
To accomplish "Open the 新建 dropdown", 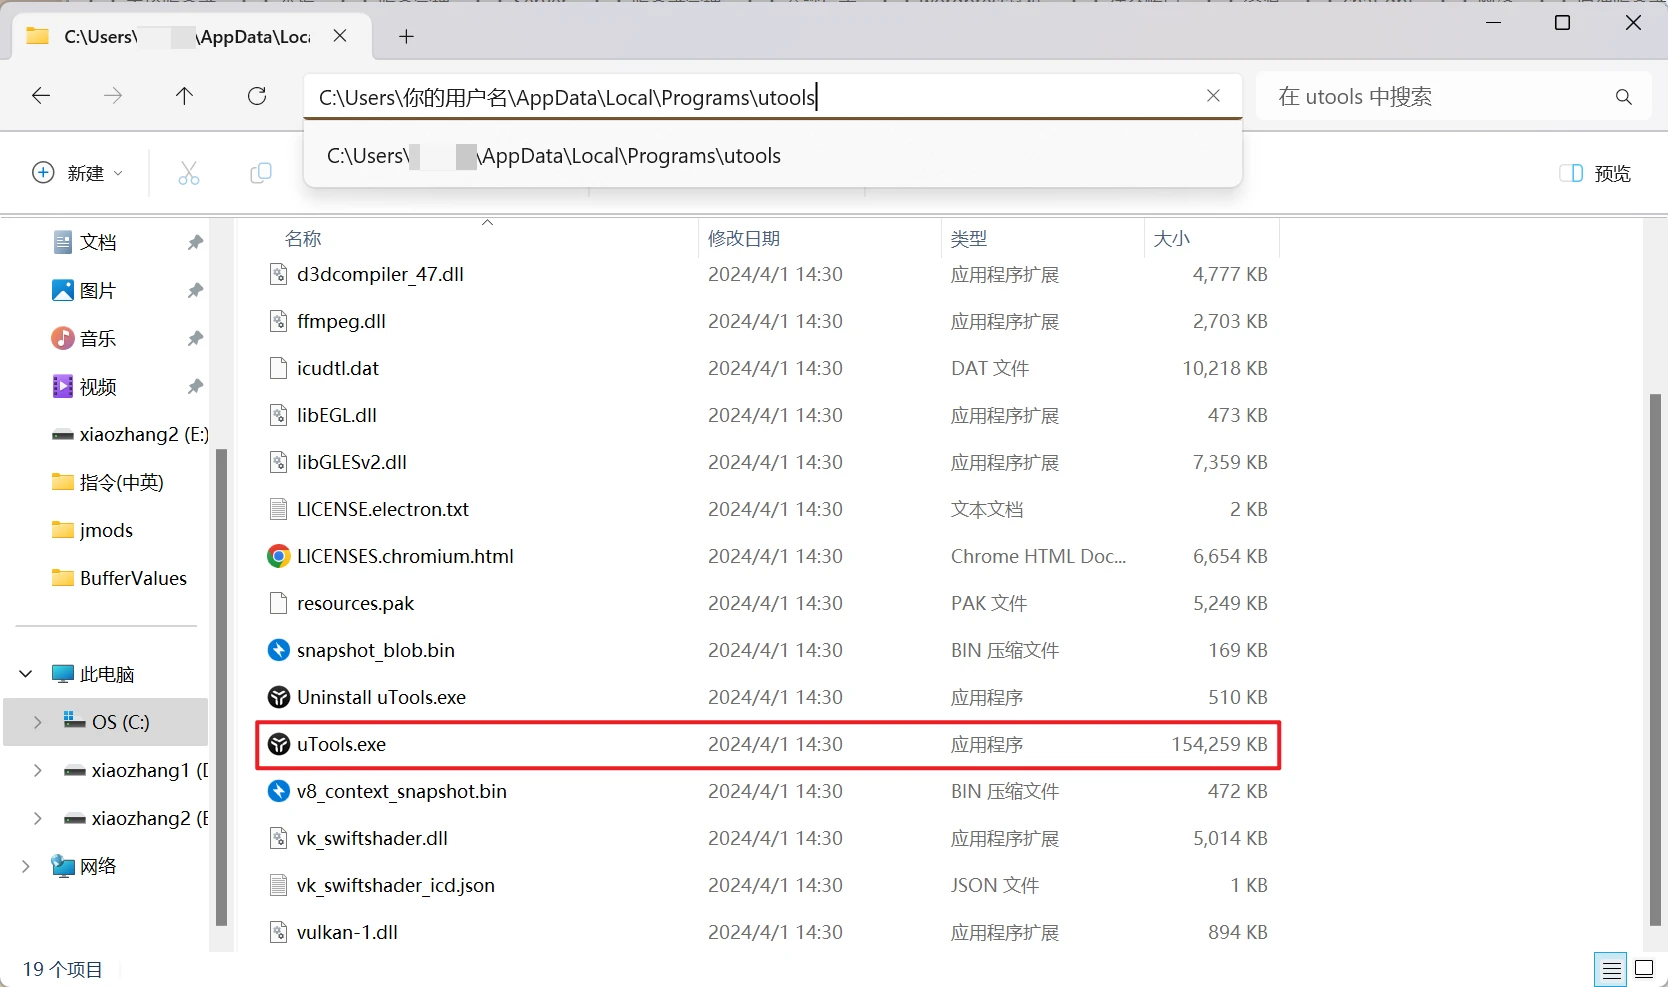I will (x=78, y=173).
